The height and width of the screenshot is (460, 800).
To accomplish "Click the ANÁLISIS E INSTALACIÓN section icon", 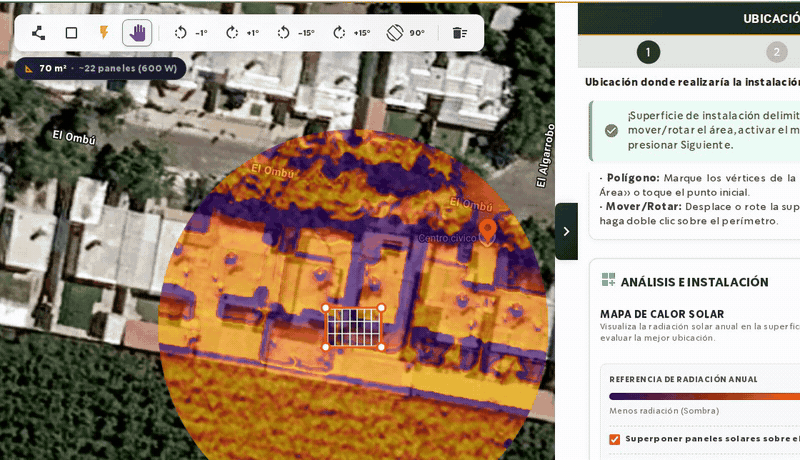I will tap(608, 279).
